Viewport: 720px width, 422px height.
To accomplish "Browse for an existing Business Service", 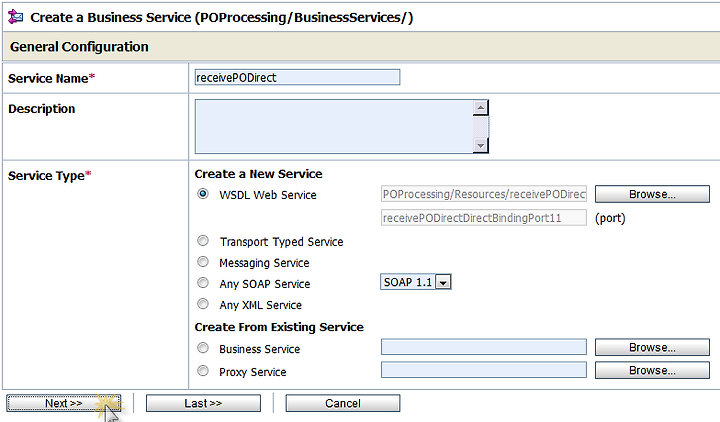I will pyautogui.click(x=652, y=348).
